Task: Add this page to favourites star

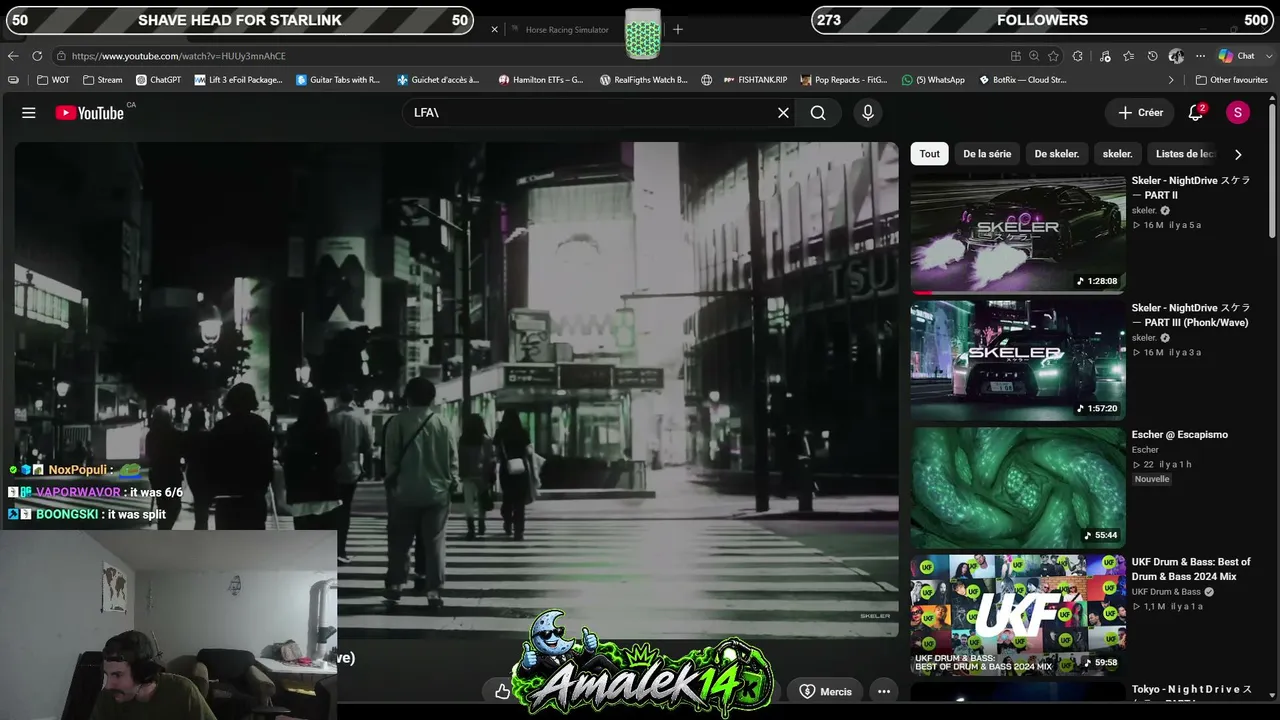Action: (1053, 56)
